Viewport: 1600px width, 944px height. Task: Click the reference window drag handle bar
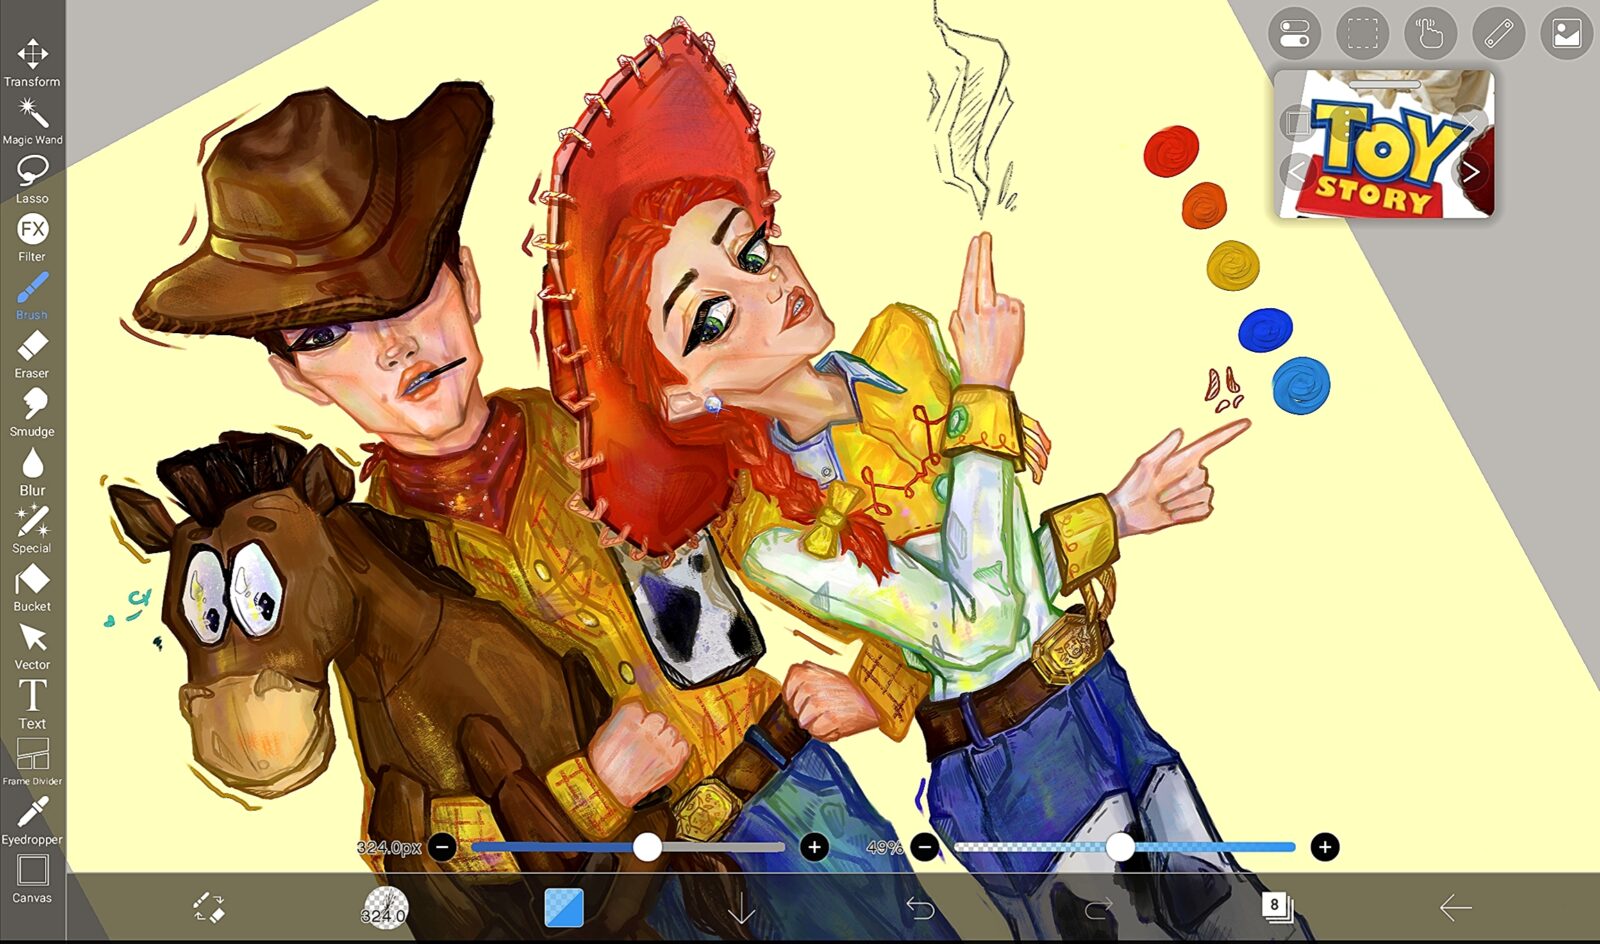pyautogui.click(x=1384, y=85)
